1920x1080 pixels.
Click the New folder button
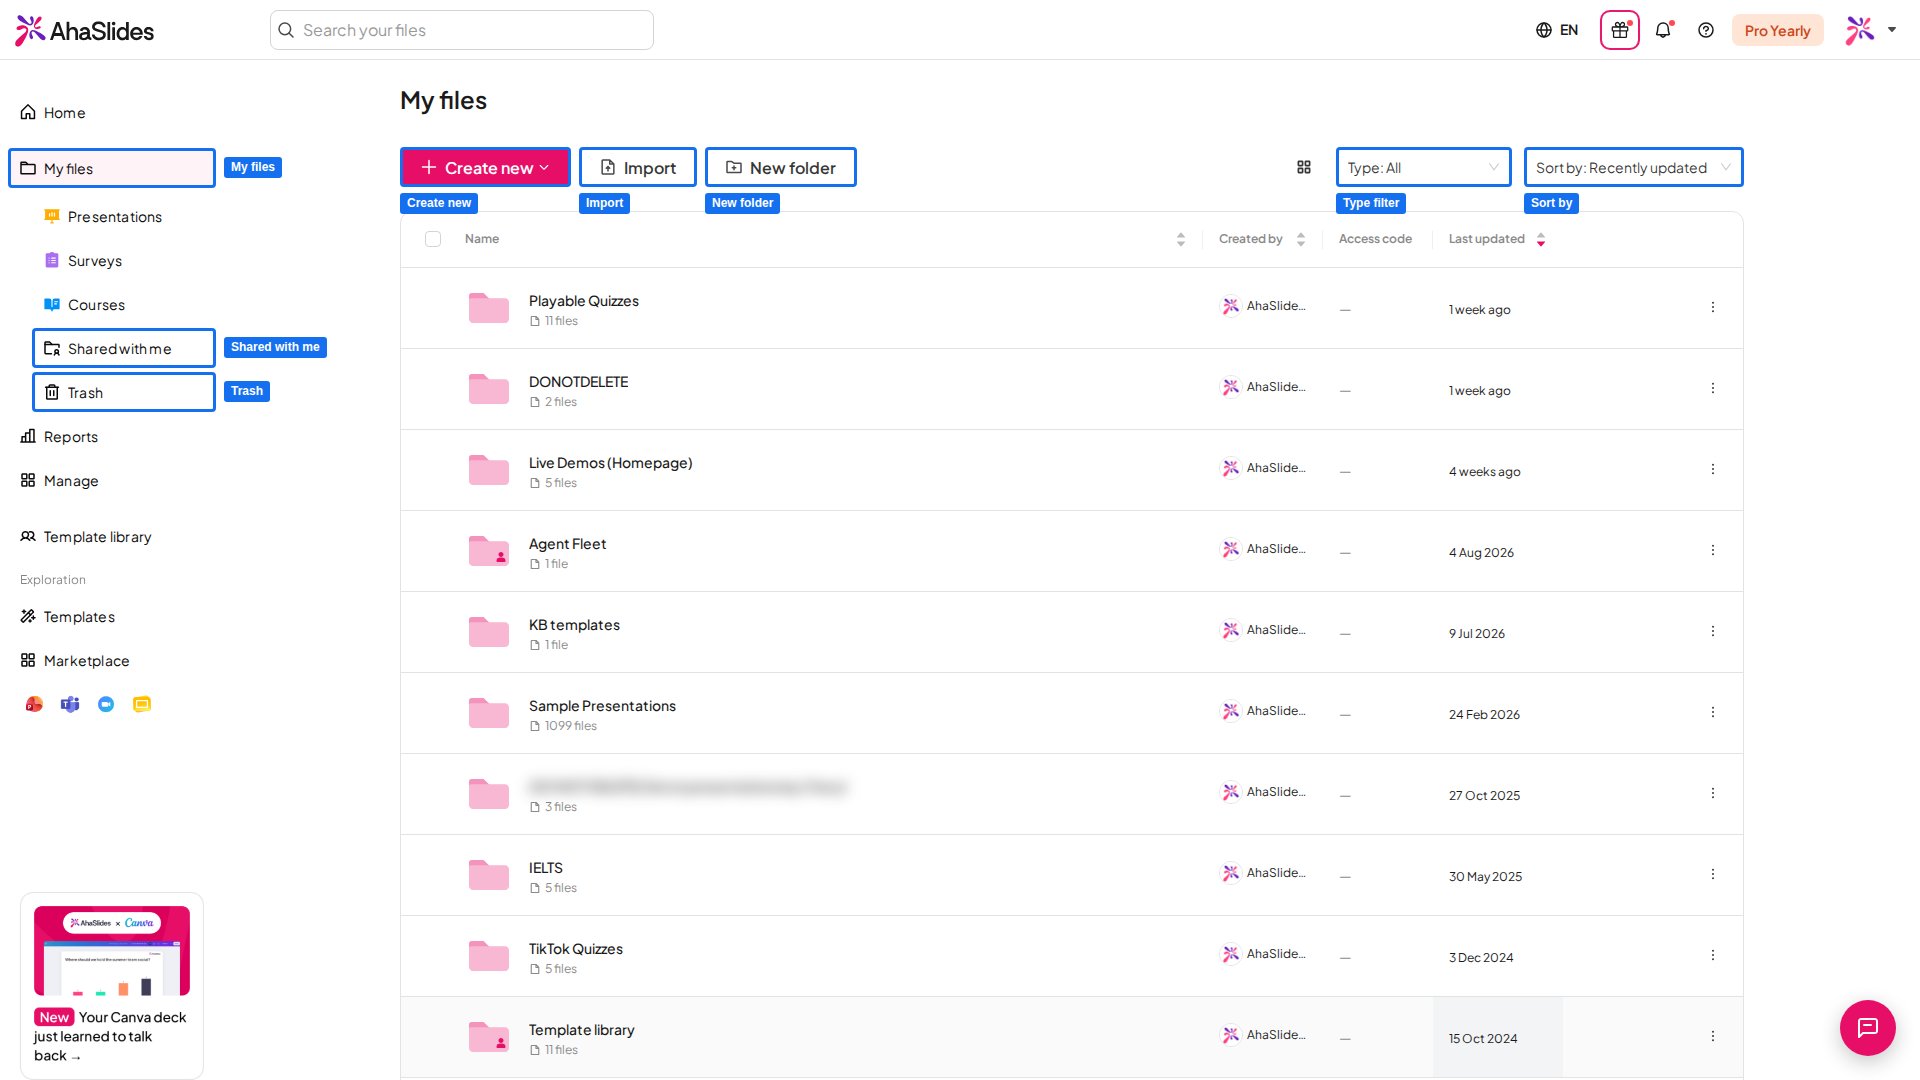tap(781, 167)
